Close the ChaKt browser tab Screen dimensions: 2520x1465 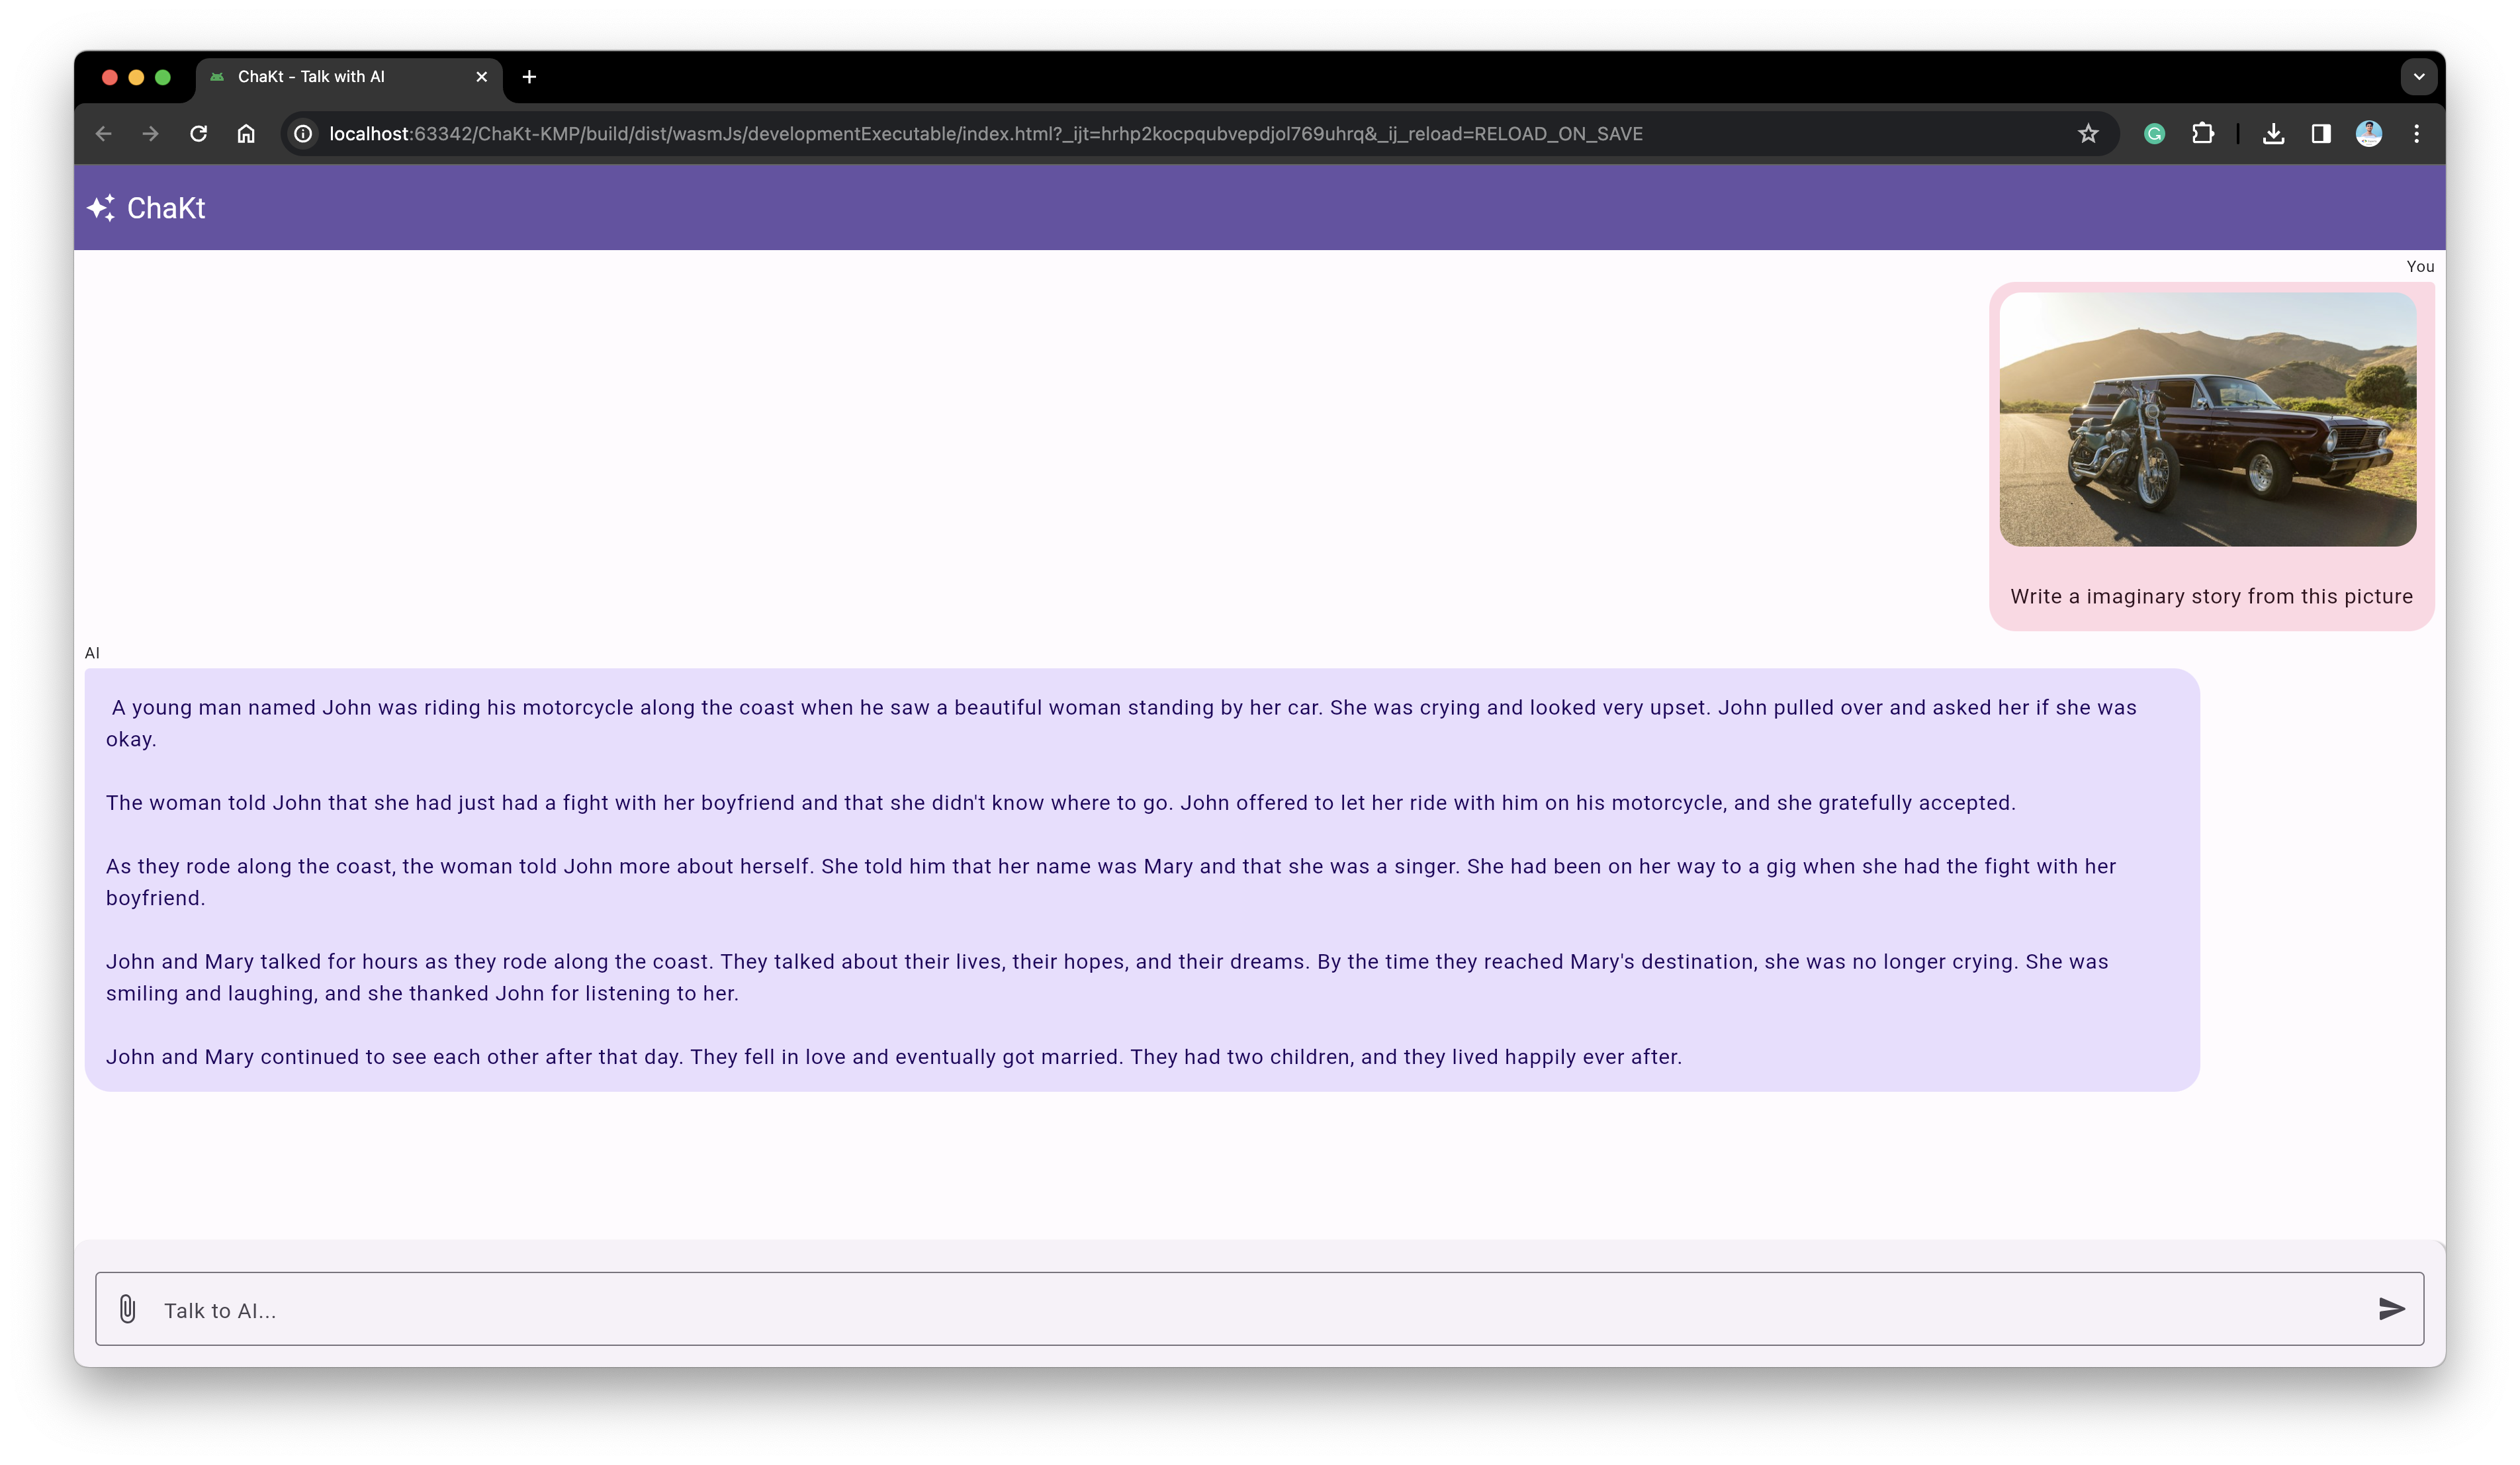pyautogui.click(x=482, y=77)
